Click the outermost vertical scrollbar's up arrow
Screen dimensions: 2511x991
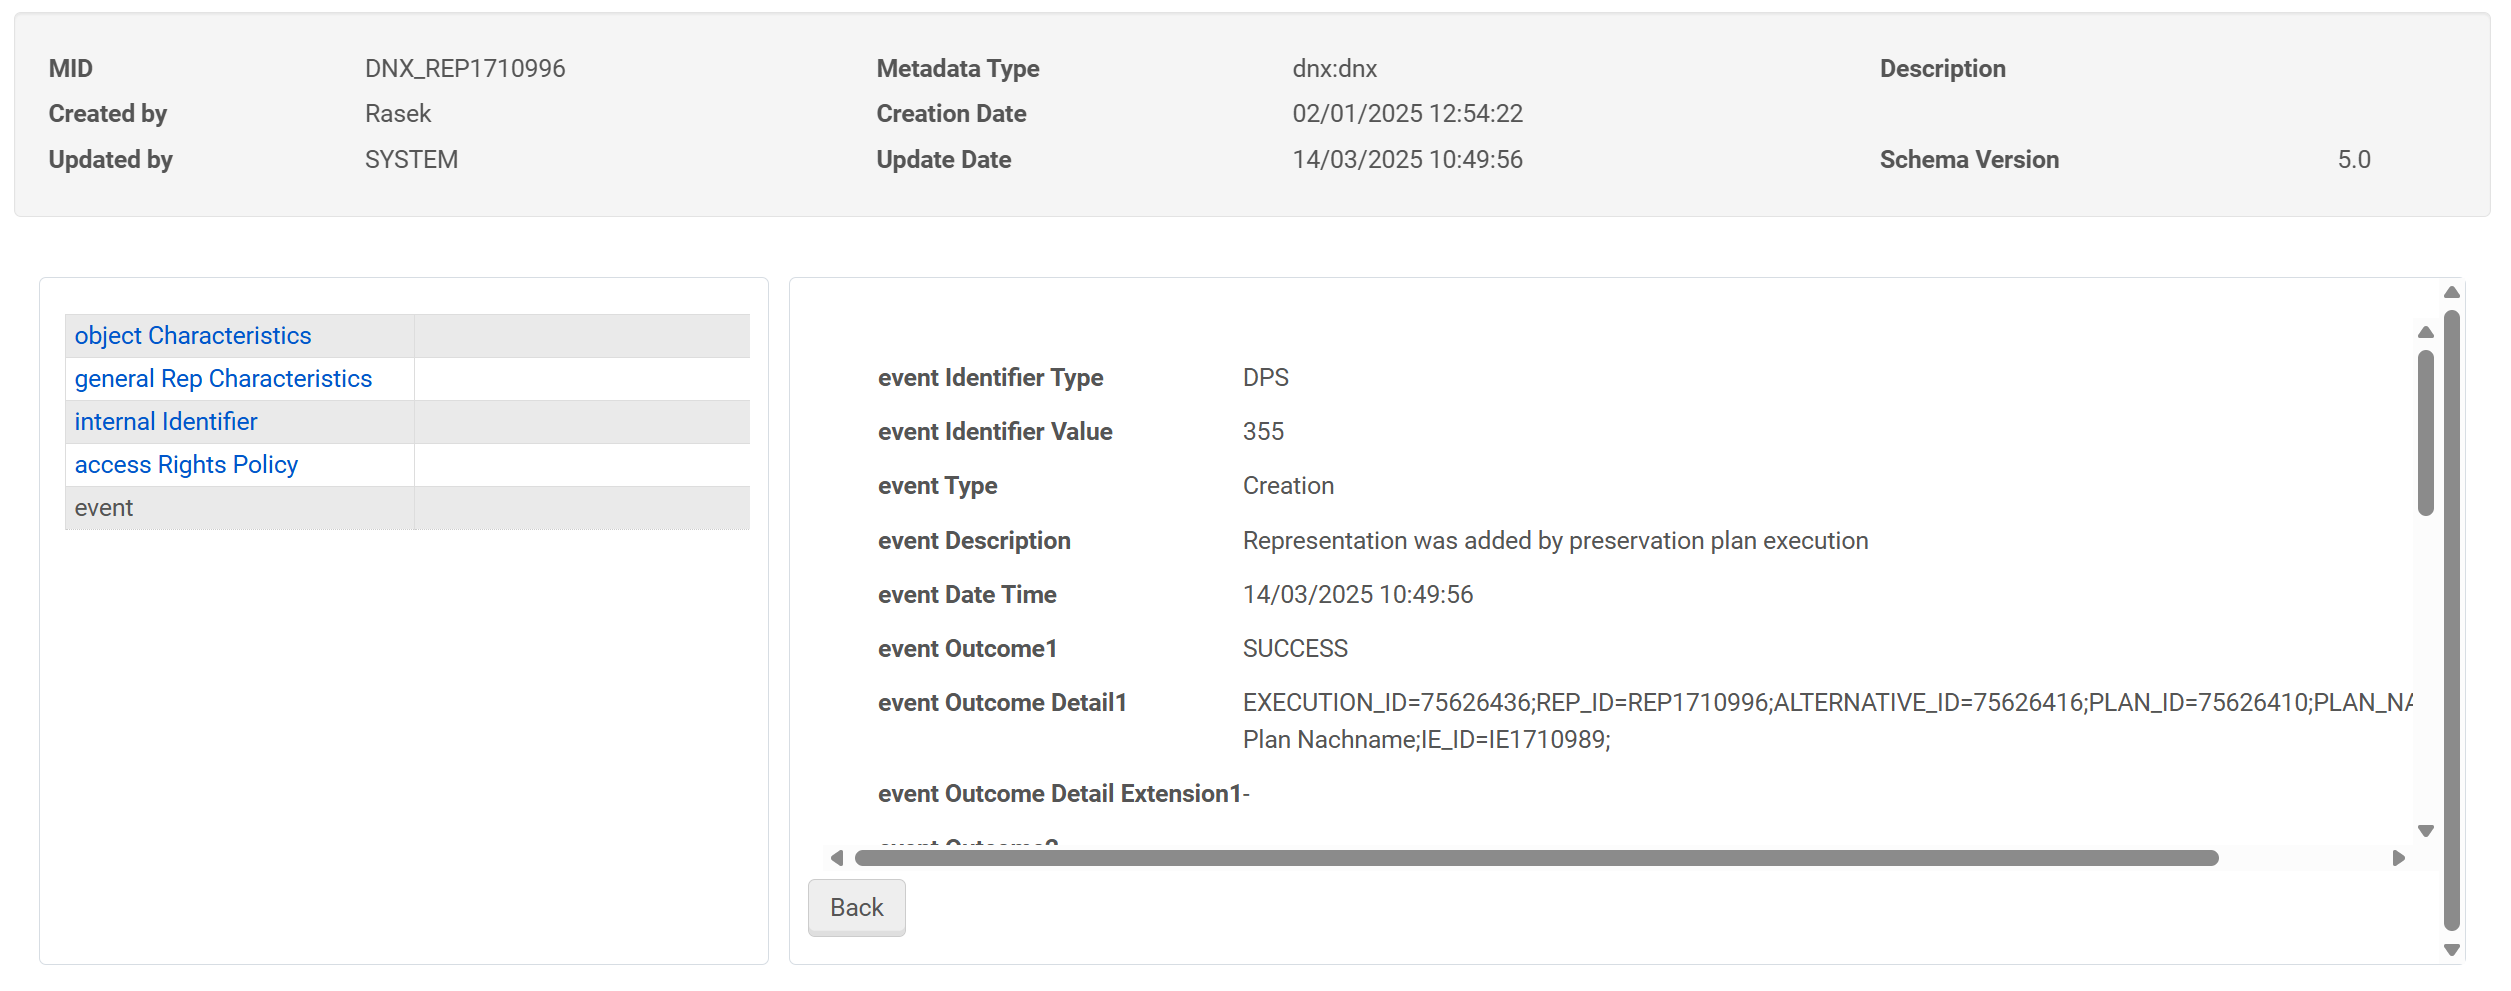(2451, 292)
